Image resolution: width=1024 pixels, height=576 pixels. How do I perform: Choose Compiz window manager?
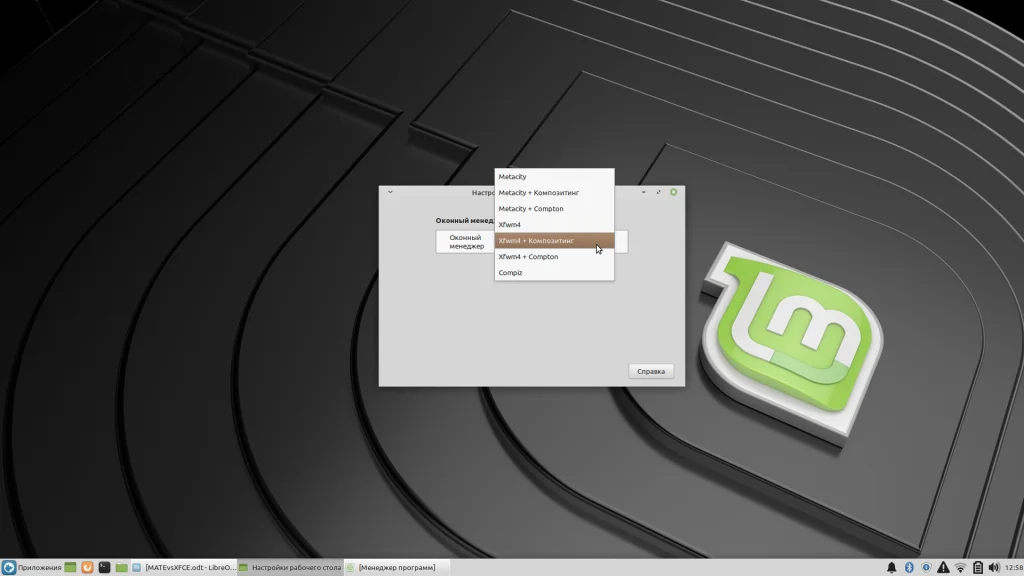[x=554, y=273]
